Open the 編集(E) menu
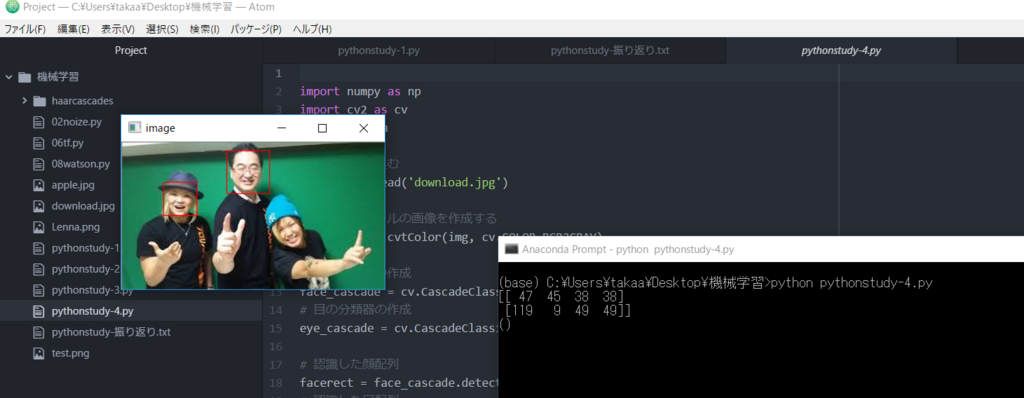 click(73, 29)
